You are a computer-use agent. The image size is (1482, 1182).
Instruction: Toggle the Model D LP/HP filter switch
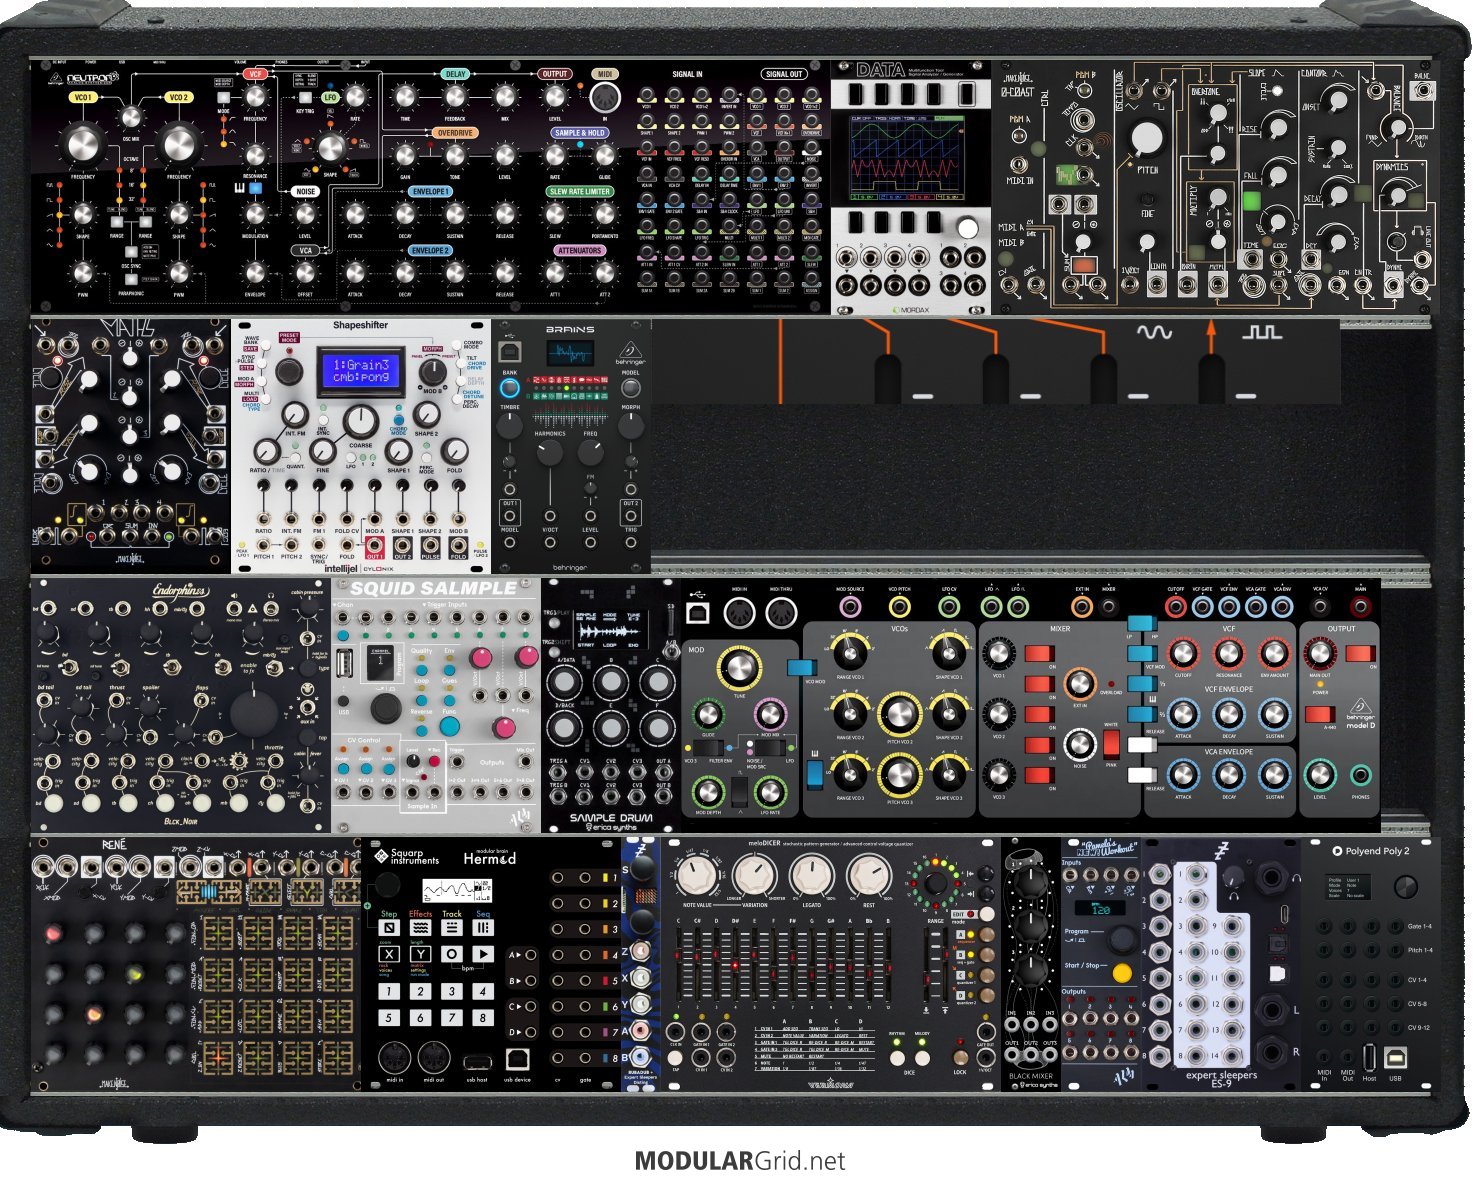click(x=1141, y=624)
